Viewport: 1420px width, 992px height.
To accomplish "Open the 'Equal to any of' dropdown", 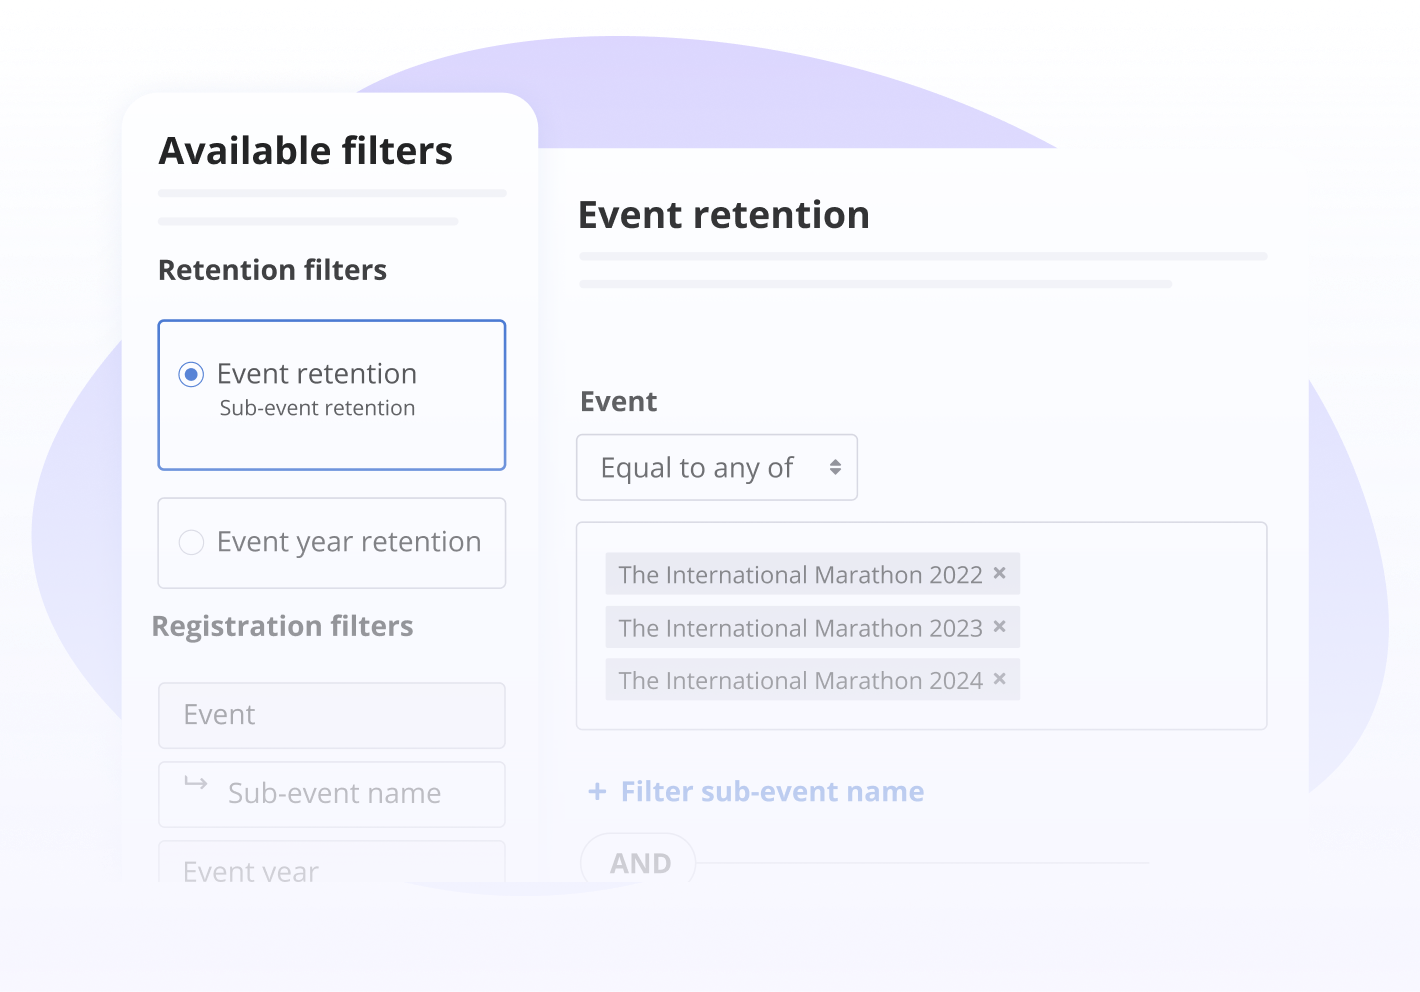I will 716,467.
